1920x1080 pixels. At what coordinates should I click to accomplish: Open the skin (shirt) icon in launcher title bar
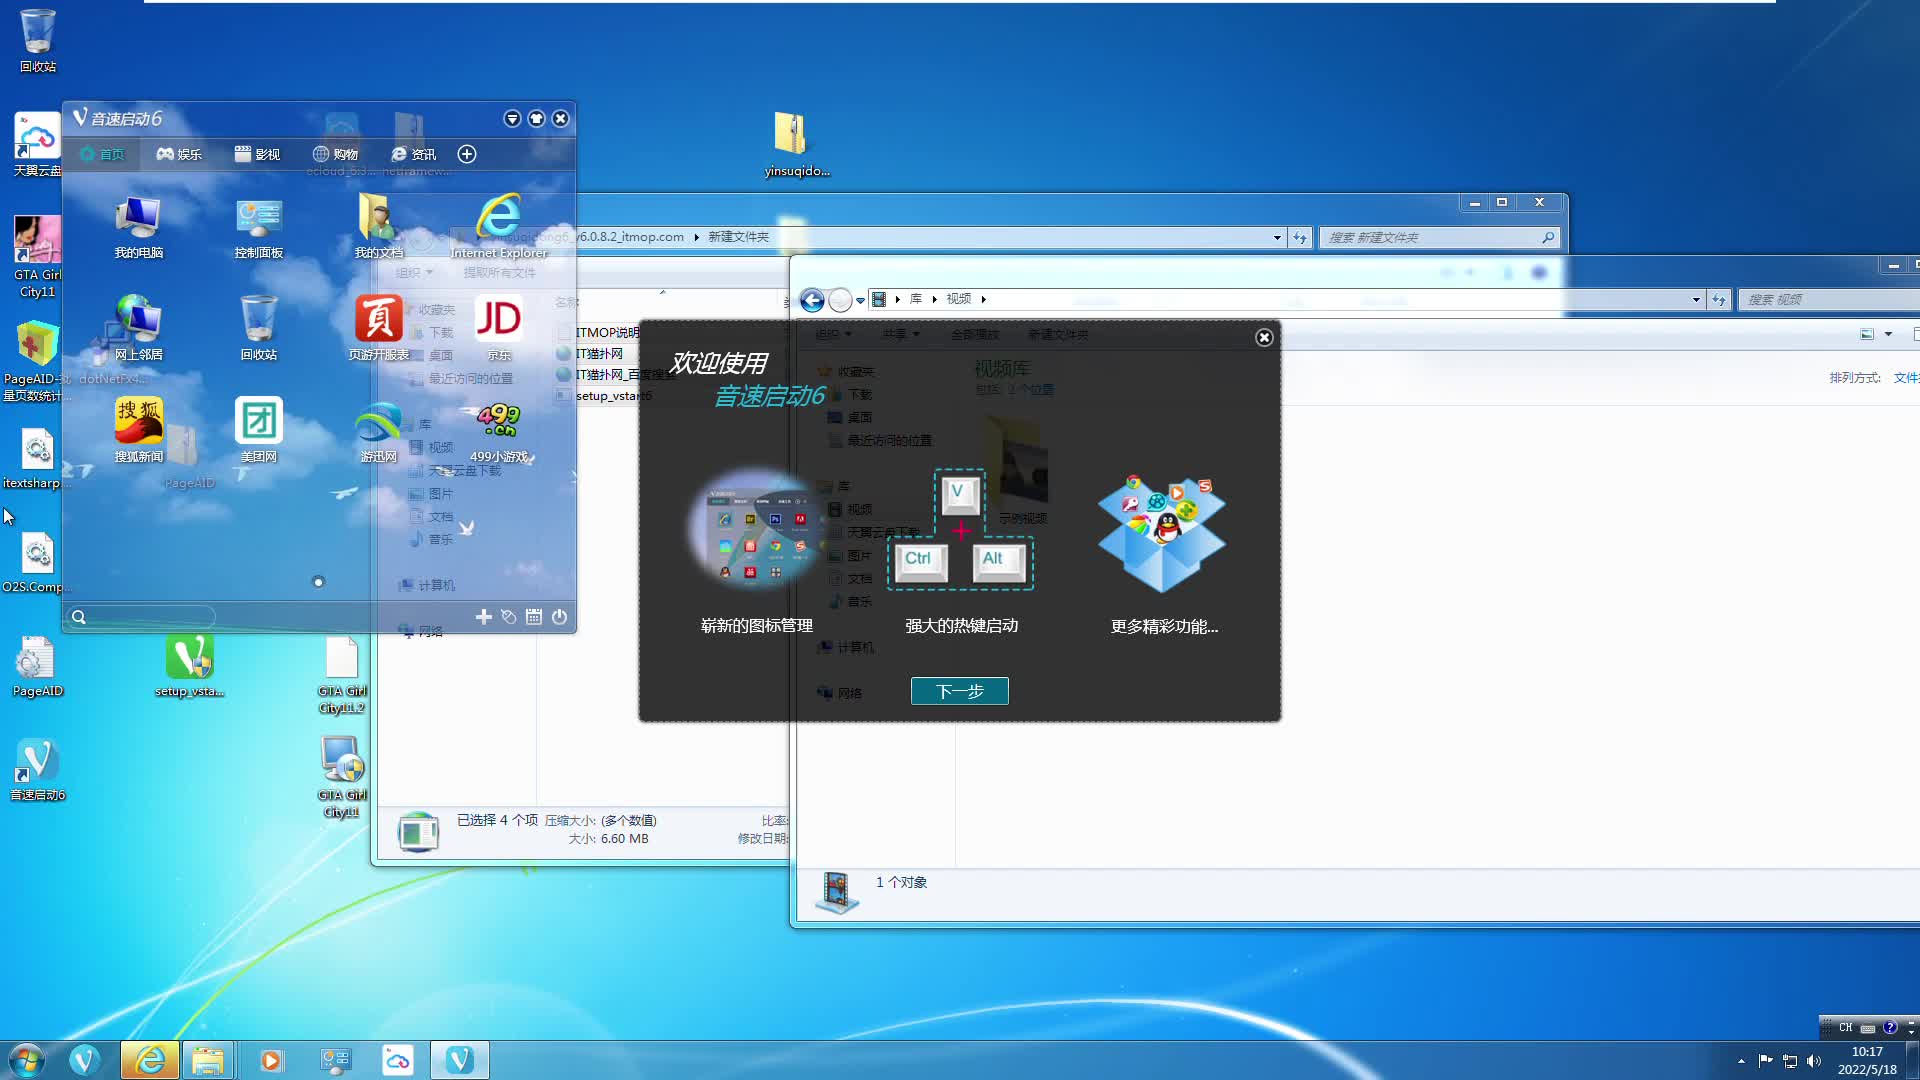click(536, 119)
